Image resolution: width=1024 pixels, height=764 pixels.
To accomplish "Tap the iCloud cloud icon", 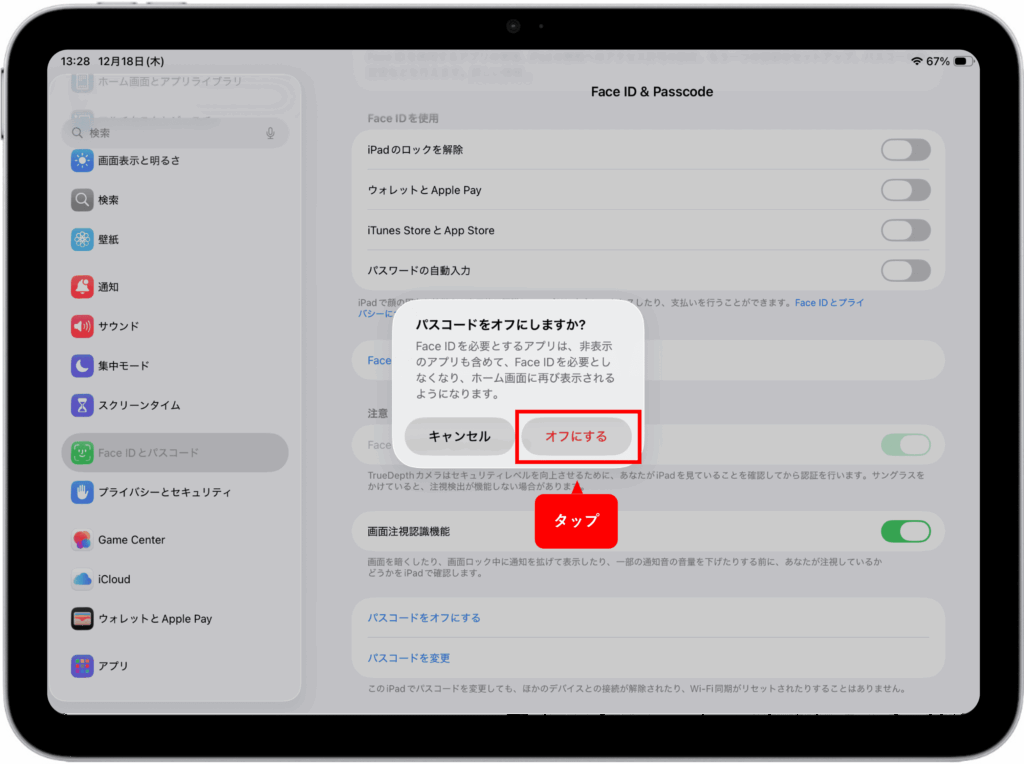I will coord(82,579).
